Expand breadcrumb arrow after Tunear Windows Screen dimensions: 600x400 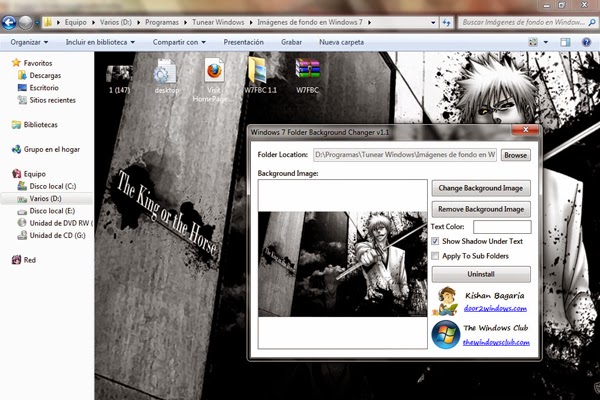point(251,23)
